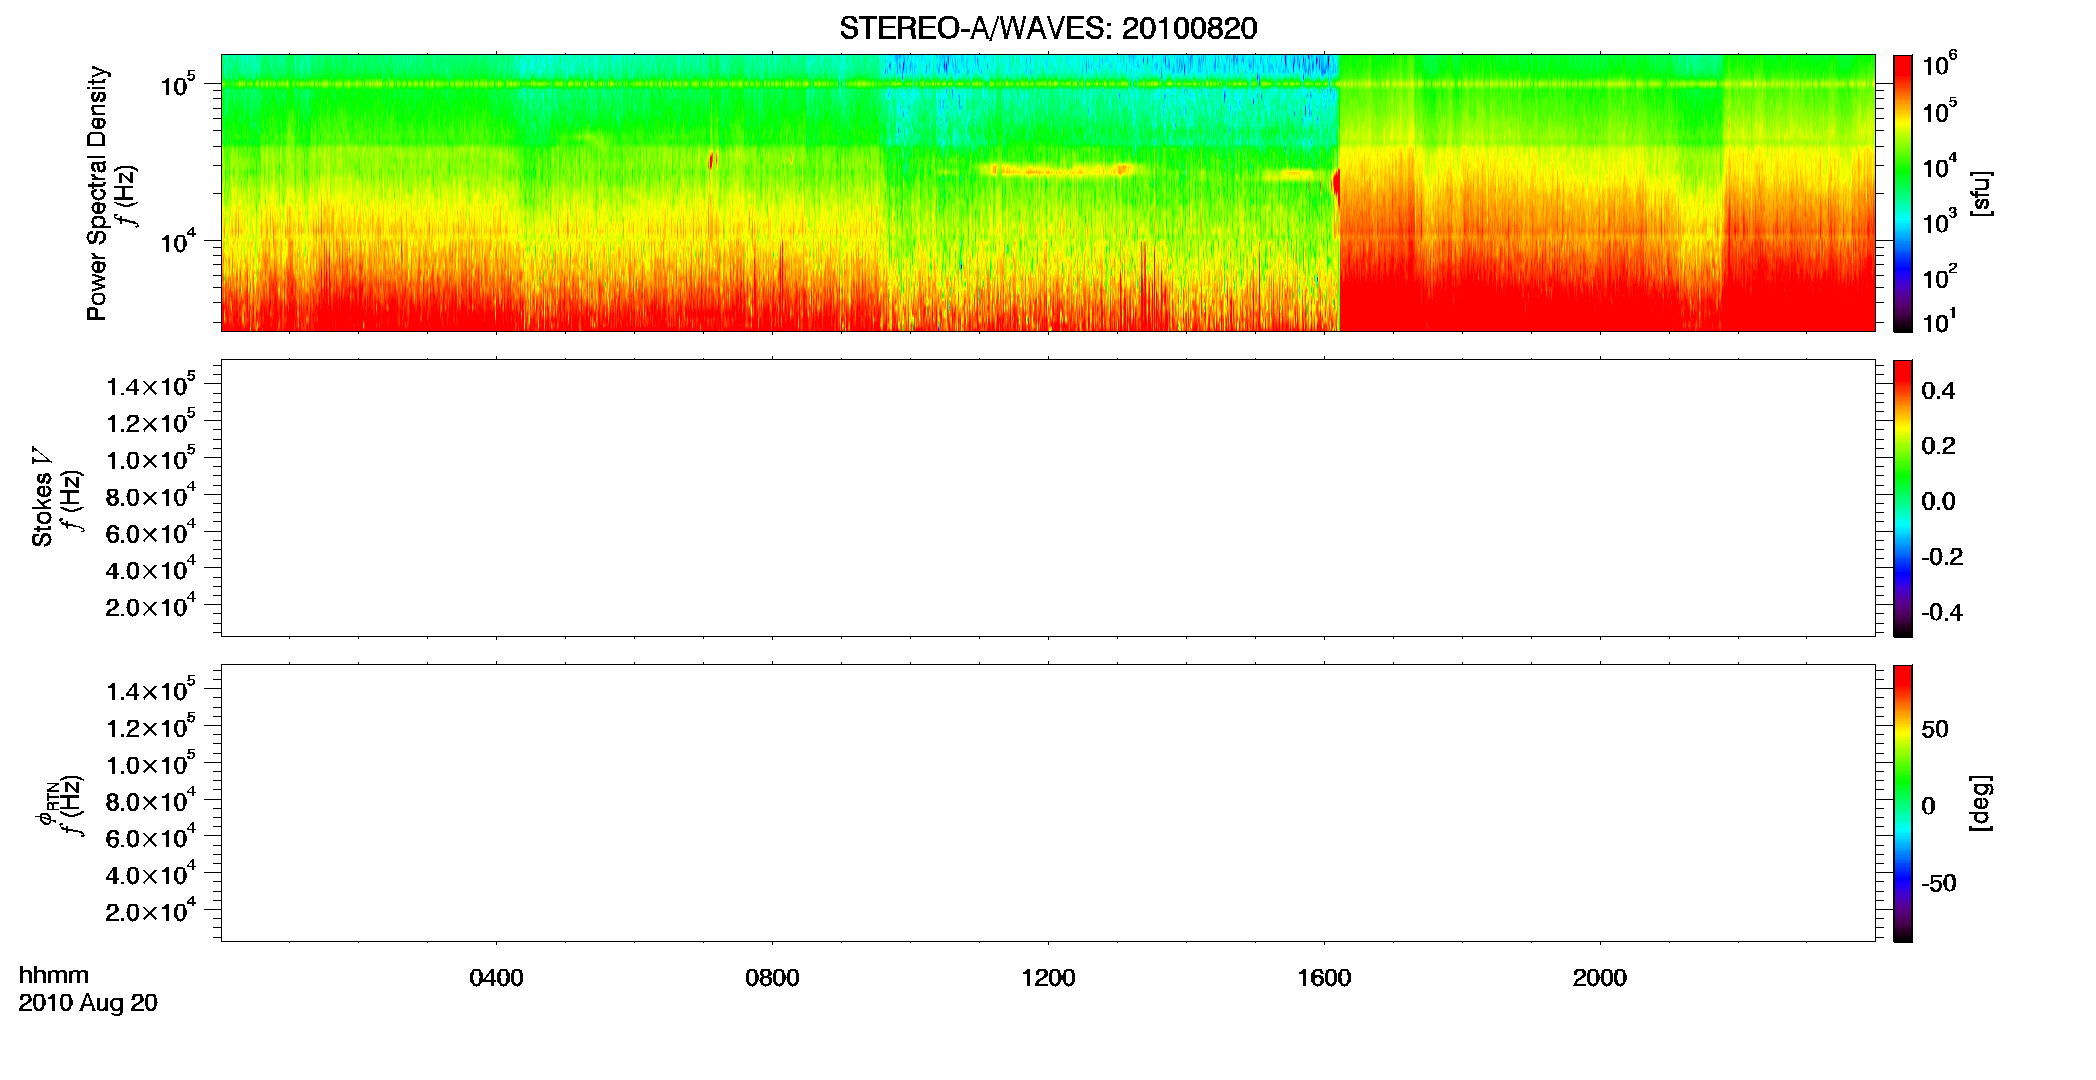
Task: Click the phi RTN colorbar in degrees
Action: coord(1903,803)
